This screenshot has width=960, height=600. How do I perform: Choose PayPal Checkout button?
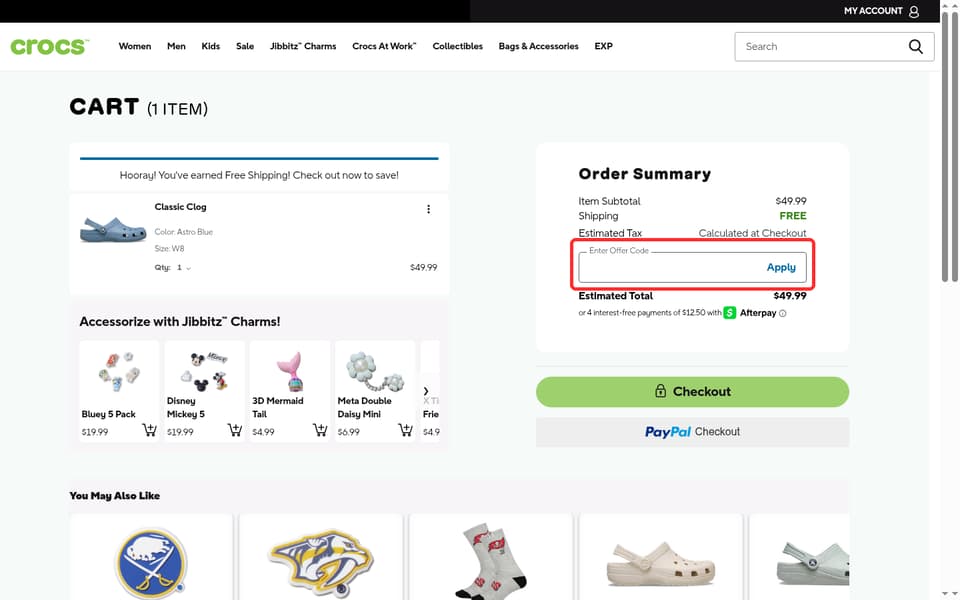click(x=692, y=432)
